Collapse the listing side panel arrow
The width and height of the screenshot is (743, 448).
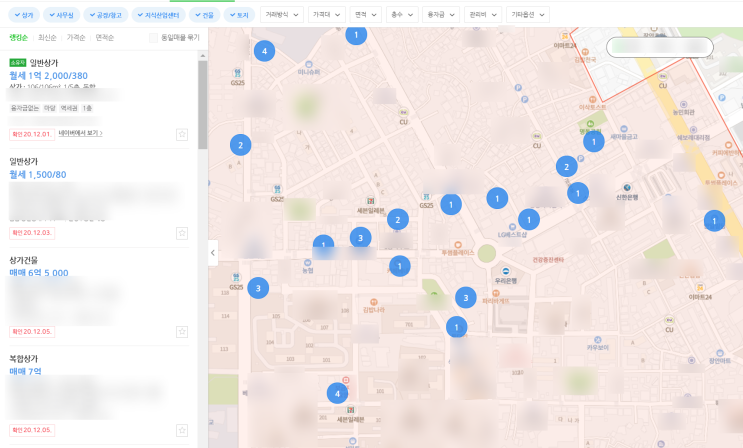tap(213, 253)
